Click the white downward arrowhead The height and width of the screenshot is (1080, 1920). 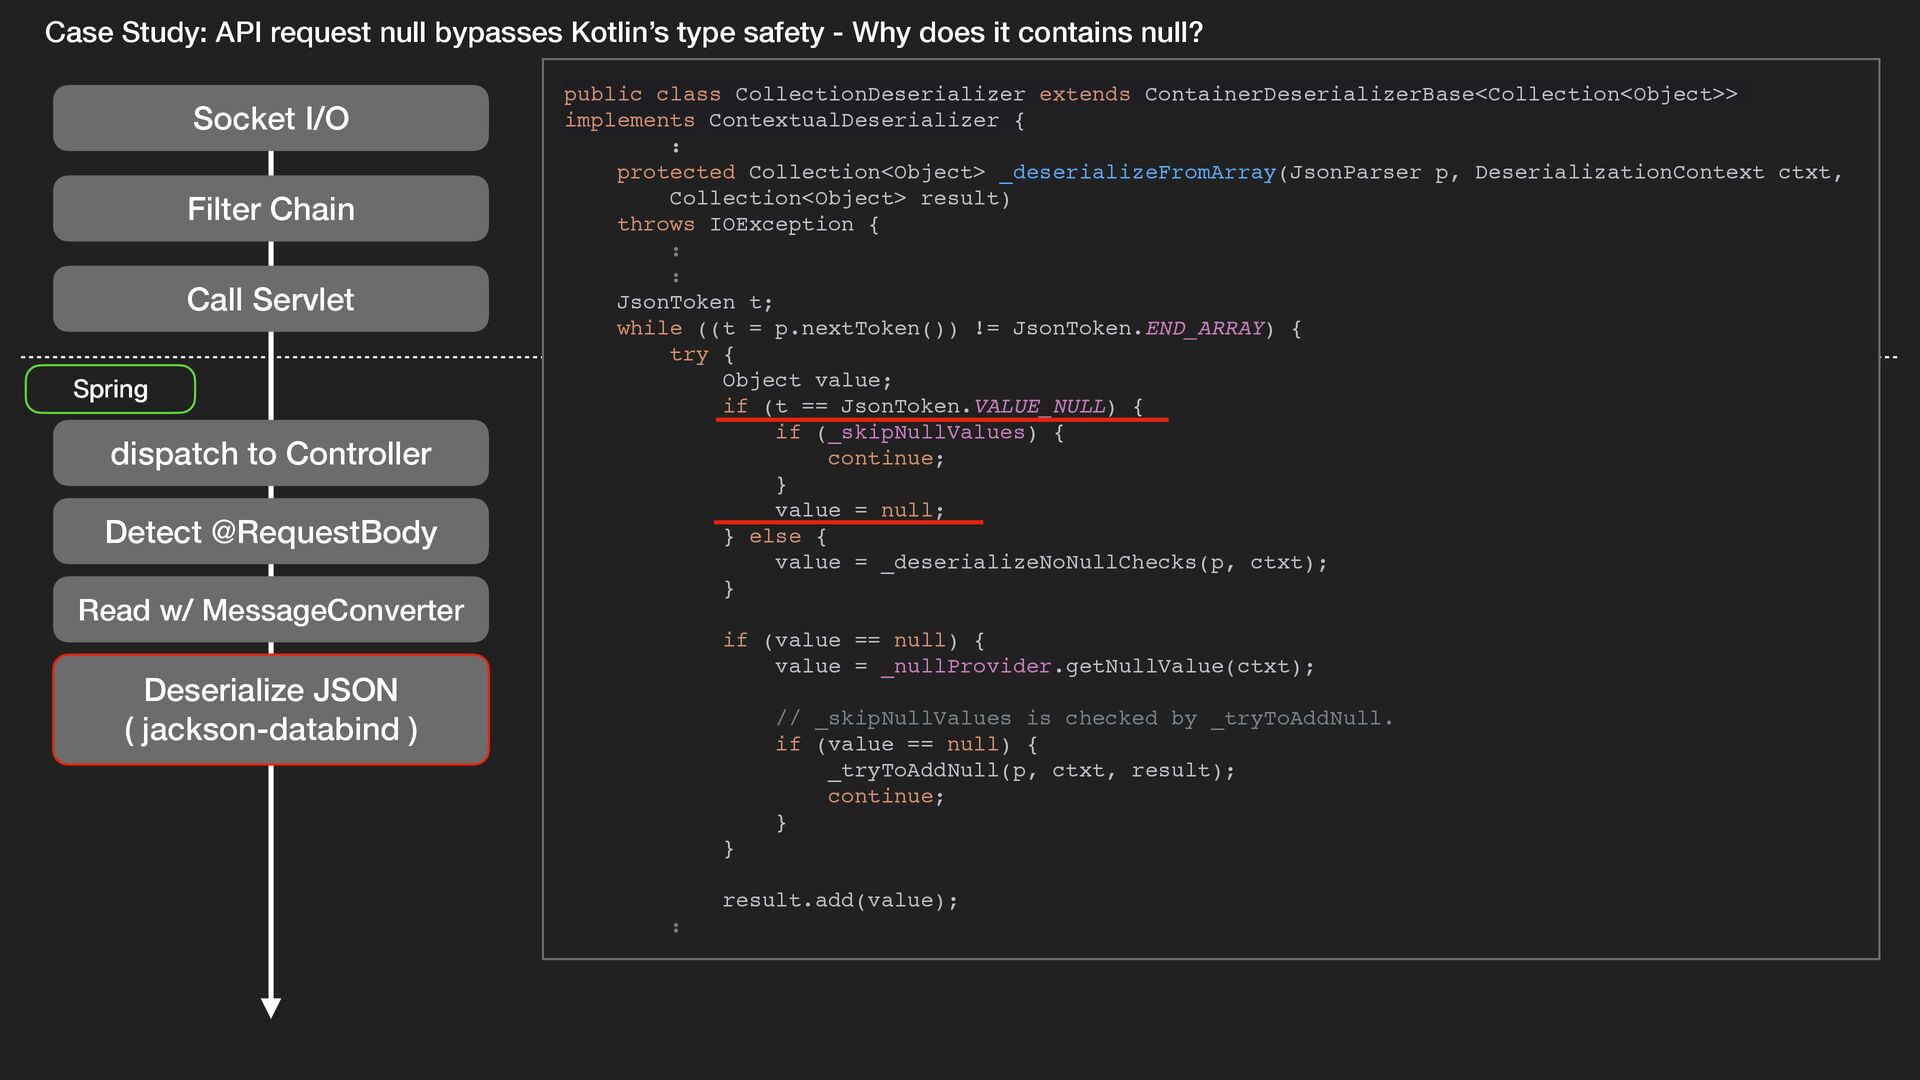point(270,1007)
